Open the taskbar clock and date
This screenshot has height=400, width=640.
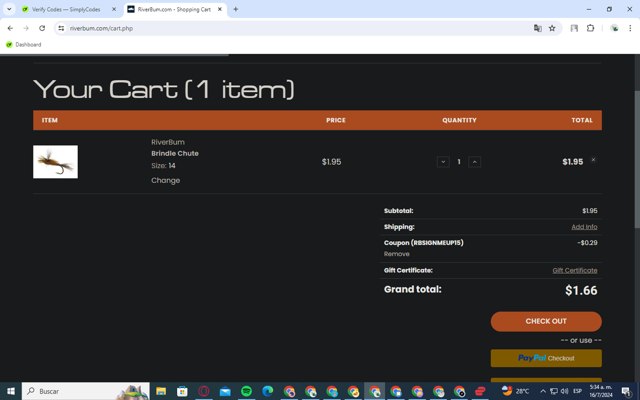[x=601, y=391]
